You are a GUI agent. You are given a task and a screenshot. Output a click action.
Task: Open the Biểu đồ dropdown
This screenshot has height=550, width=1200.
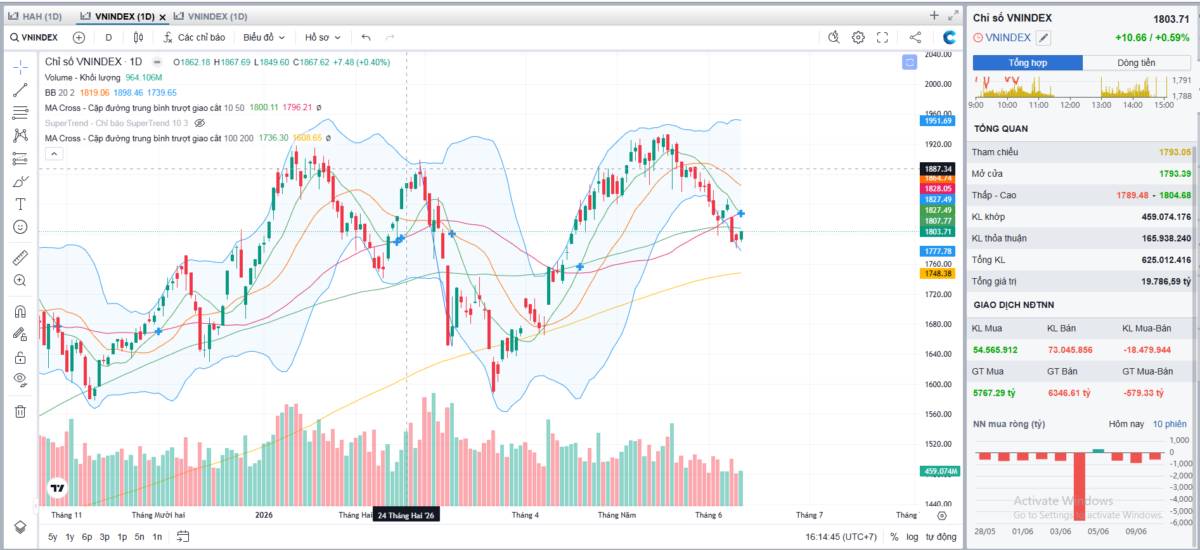point(264,37)
